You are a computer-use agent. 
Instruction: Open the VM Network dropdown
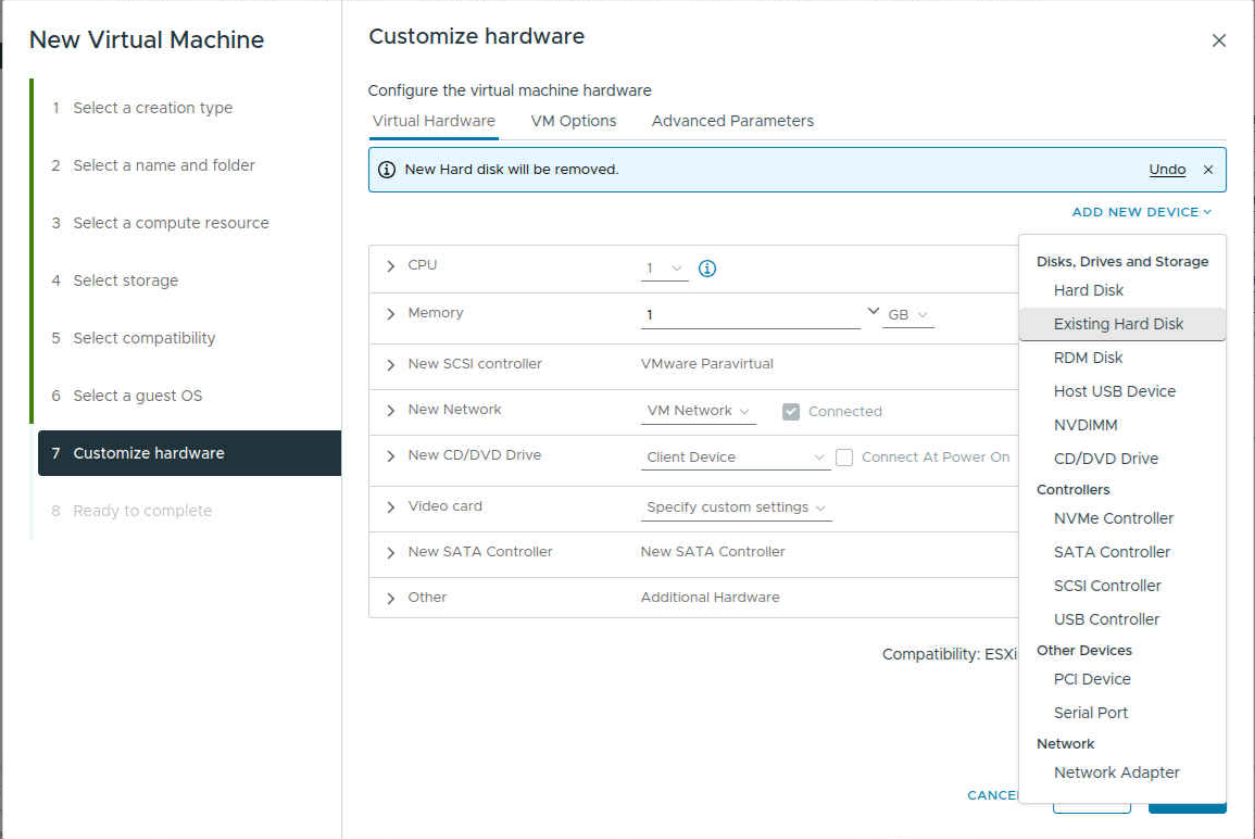tap(698, 411)
